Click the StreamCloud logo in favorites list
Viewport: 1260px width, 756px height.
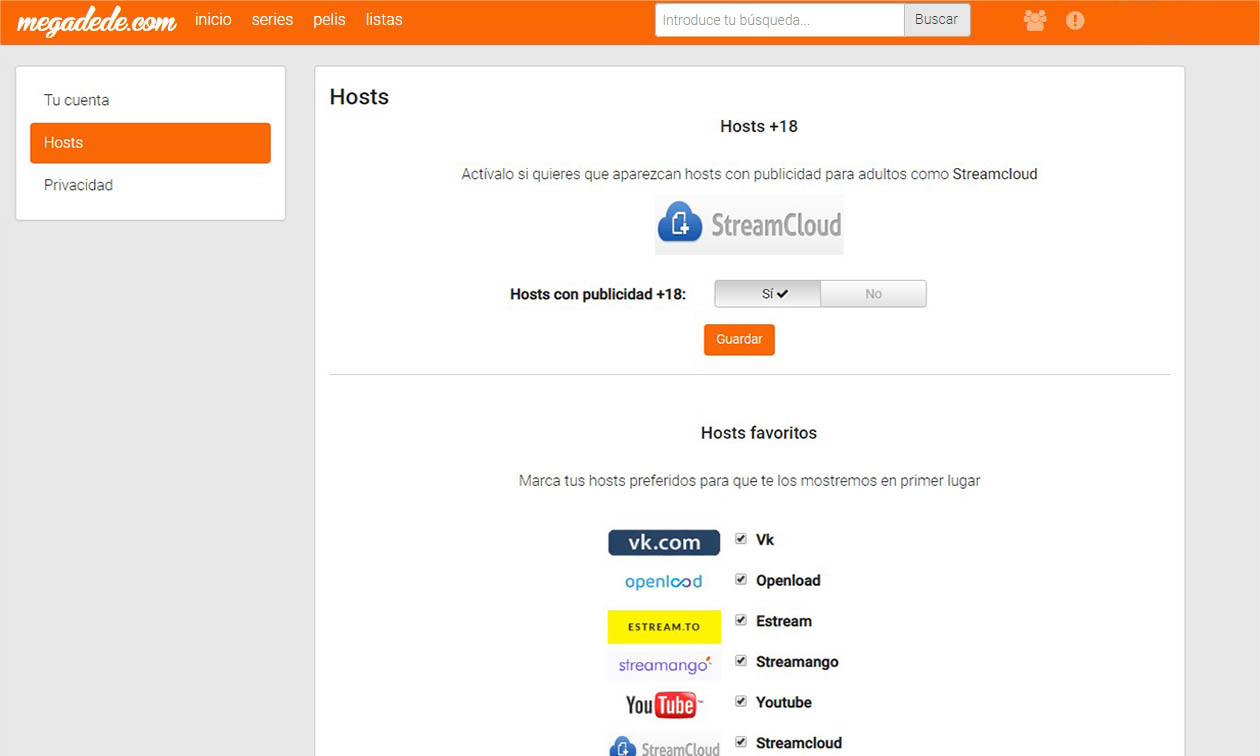coord(664,747)
